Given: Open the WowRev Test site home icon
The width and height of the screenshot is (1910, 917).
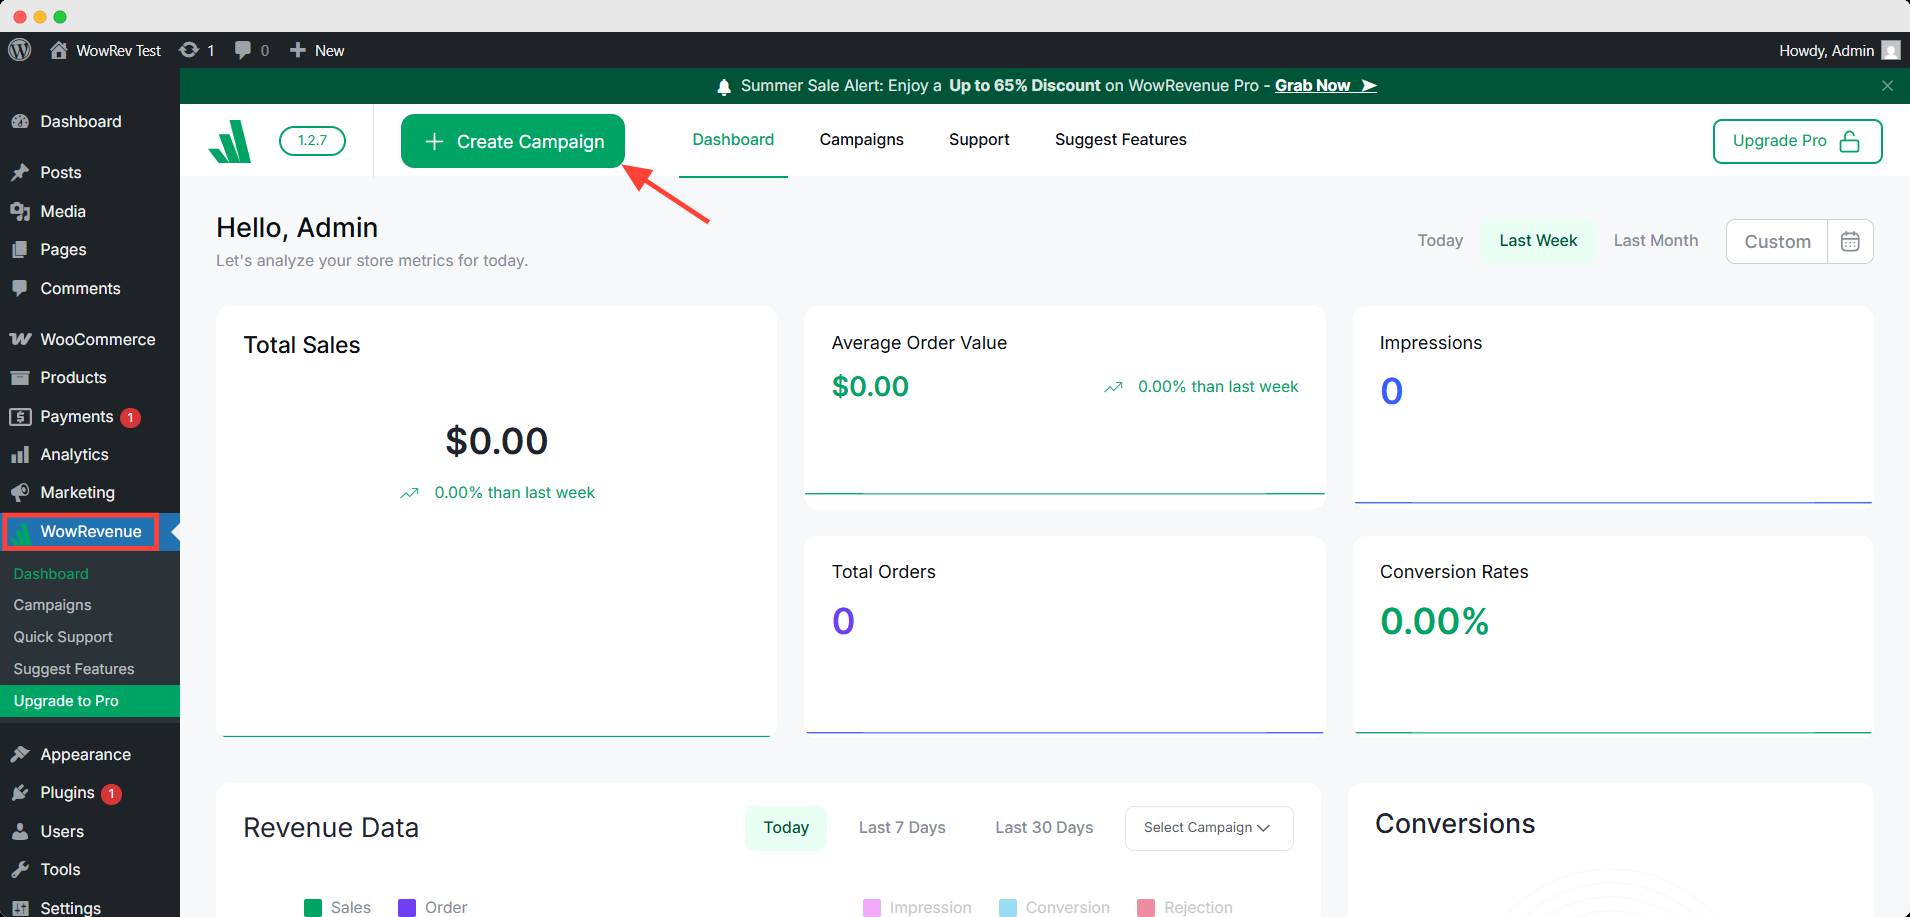Looking at the screenshot, I should pyautogui.click(x=59, y=50).
